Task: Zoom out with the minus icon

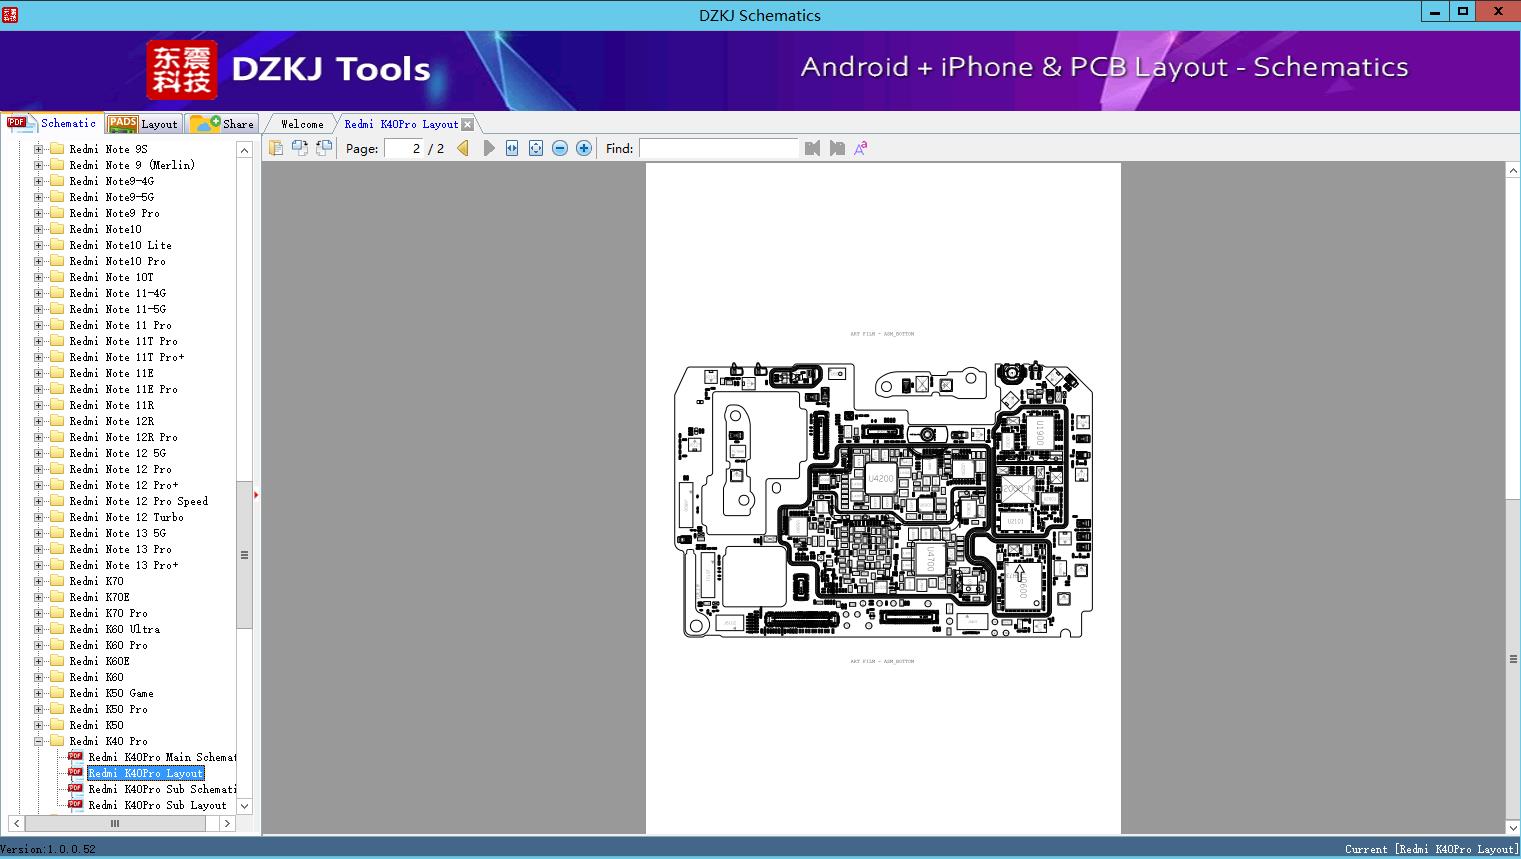Action: 560,148
